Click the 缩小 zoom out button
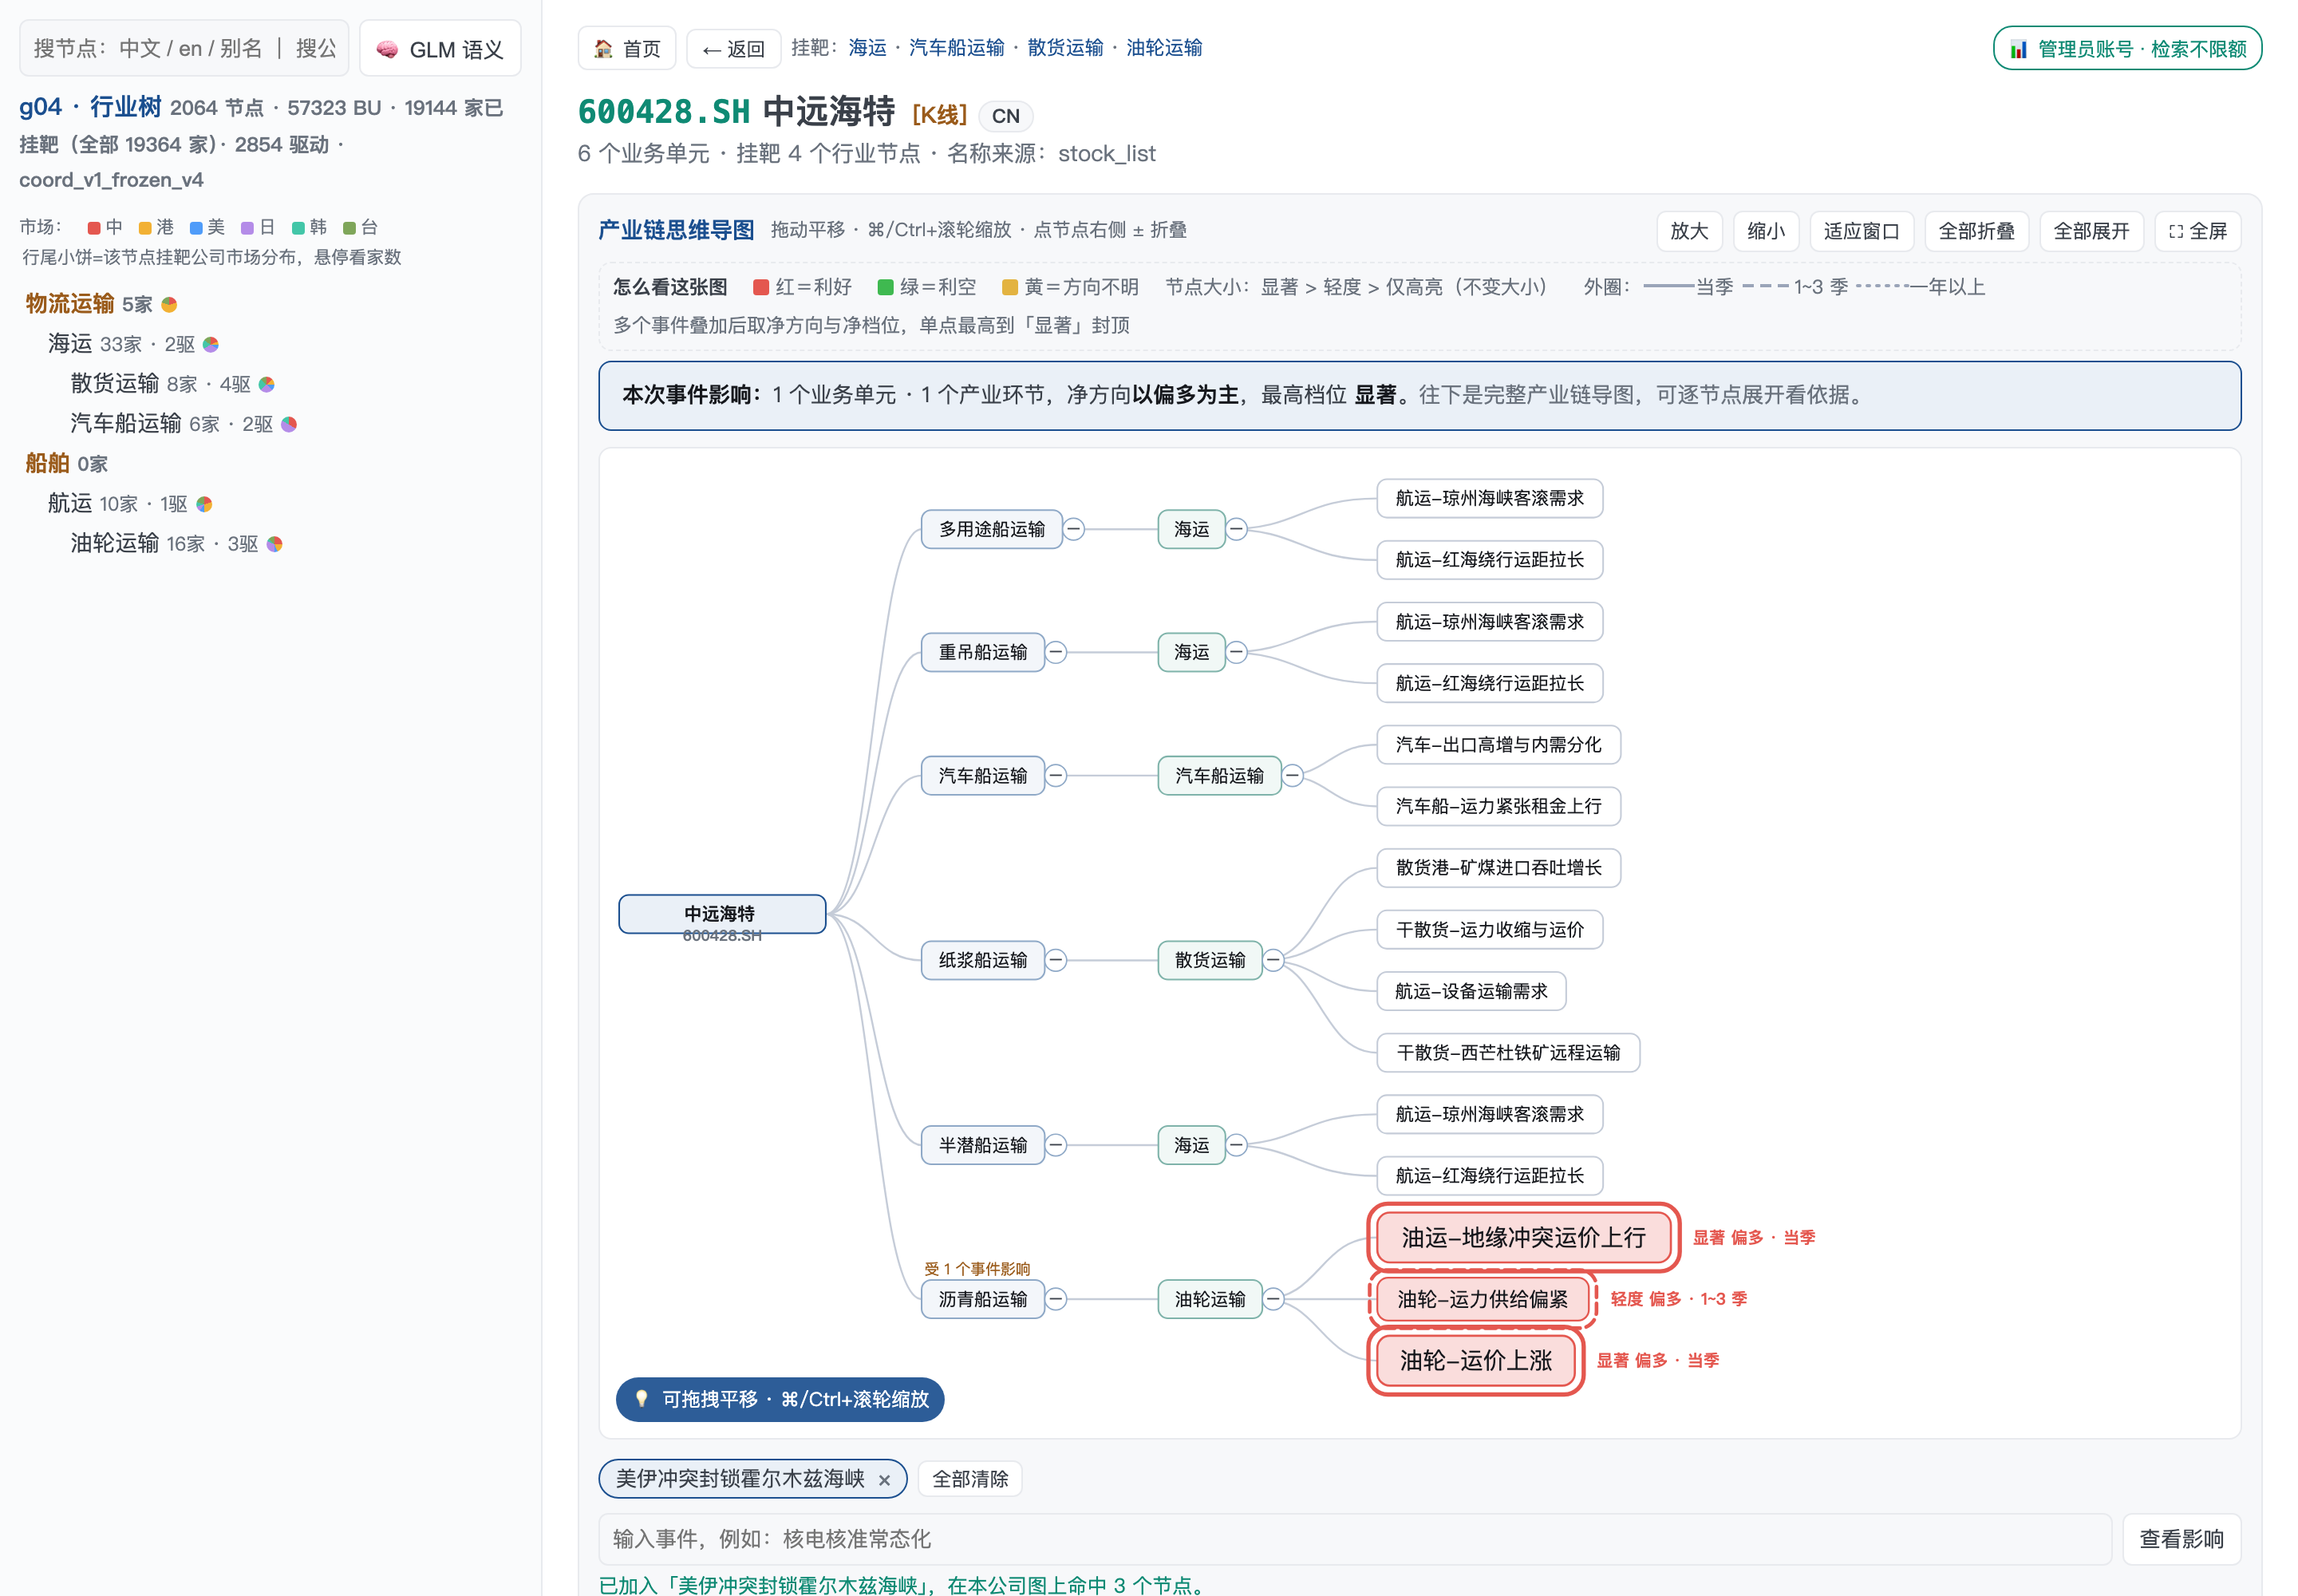Viewport: 2298px width, 1596px height. (1766, 231)
